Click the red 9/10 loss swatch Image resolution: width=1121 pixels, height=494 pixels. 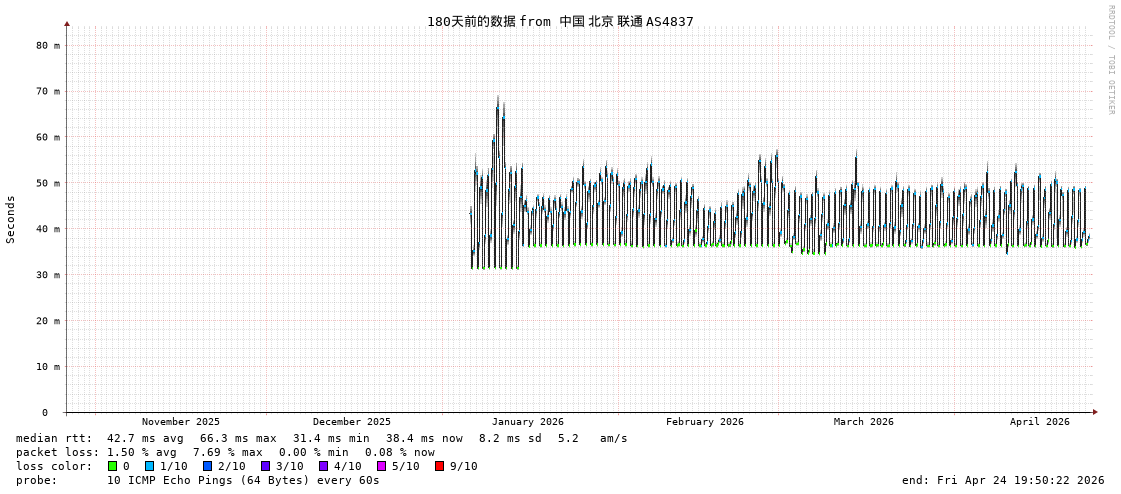coord(440,466)
